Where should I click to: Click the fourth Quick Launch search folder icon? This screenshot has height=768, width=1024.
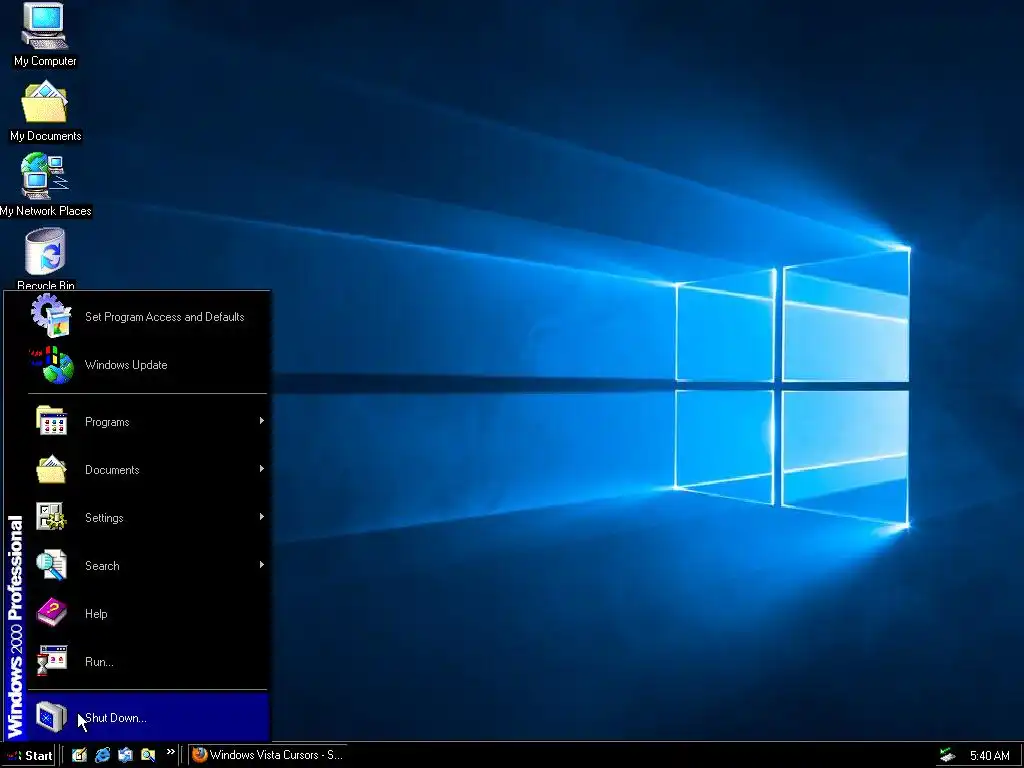pos(148,755)
